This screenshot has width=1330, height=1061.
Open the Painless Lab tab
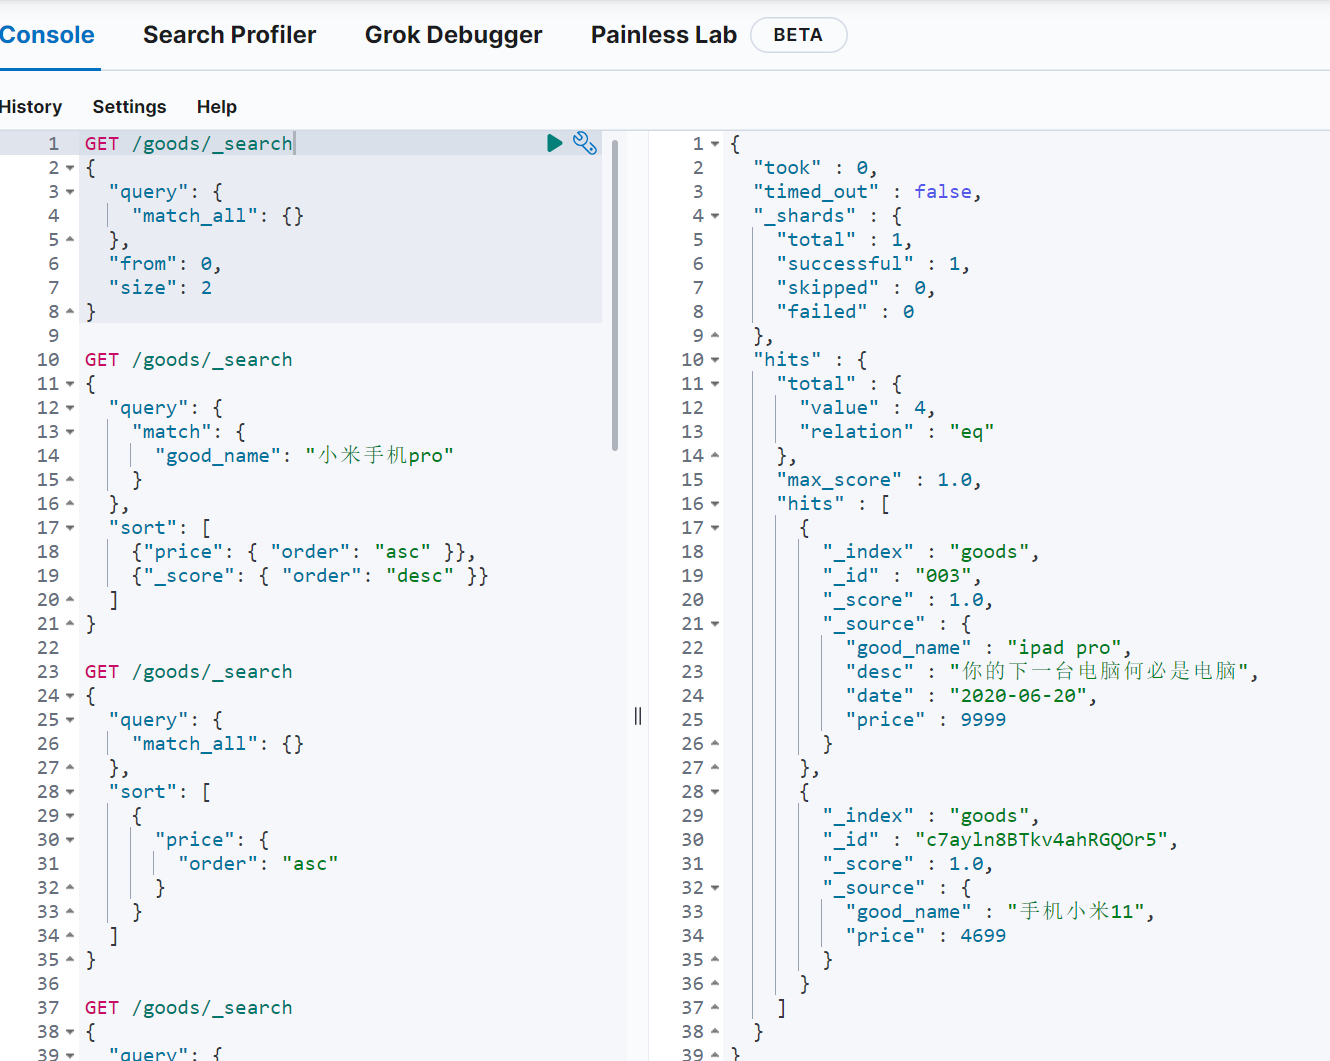click(663, 35)
